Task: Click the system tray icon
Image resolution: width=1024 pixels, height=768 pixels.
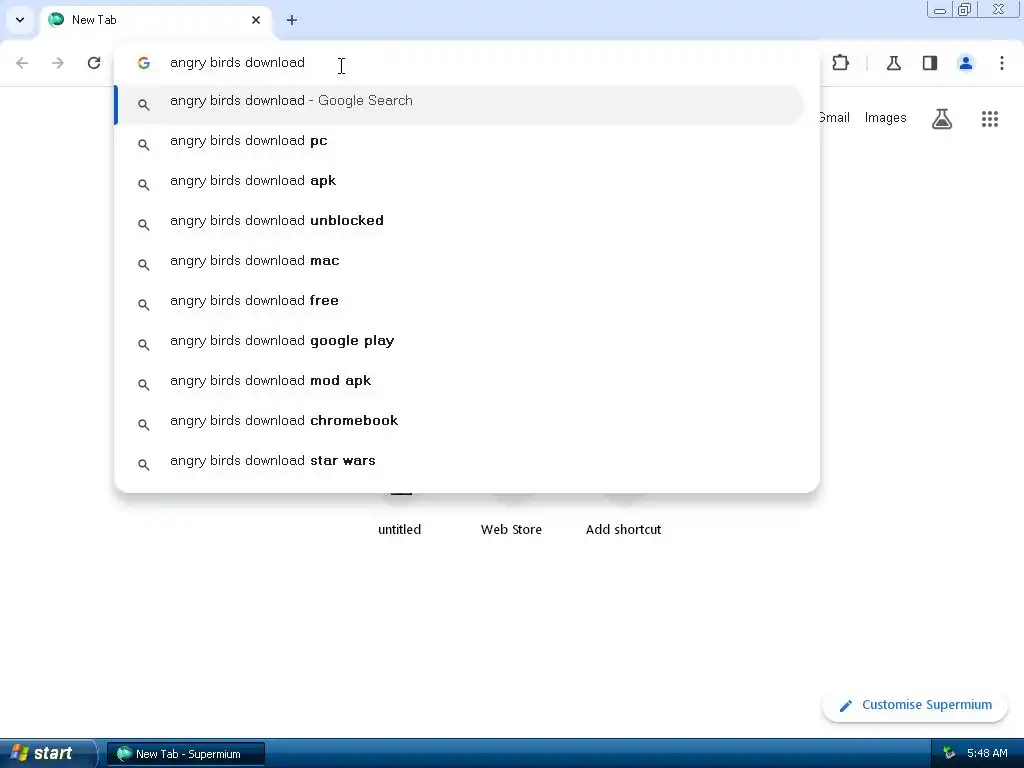Action: pyautogui.click(x=948, y=754)
